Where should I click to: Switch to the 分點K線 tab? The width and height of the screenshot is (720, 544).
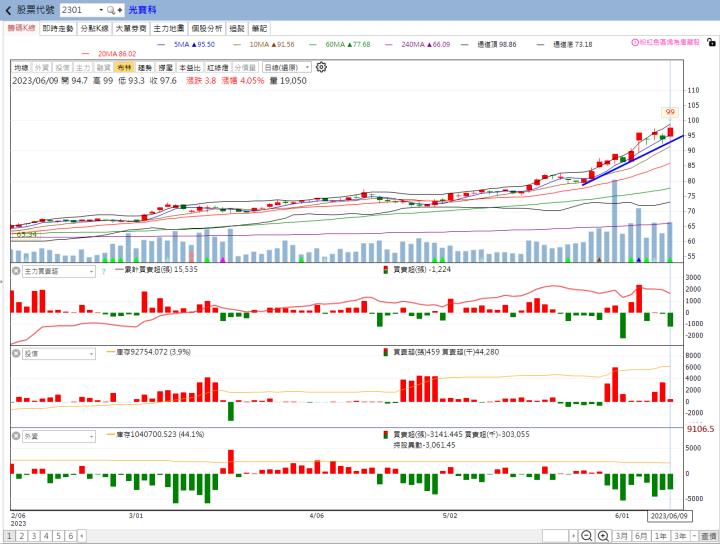pyautogui.click(x=95, y=28)
